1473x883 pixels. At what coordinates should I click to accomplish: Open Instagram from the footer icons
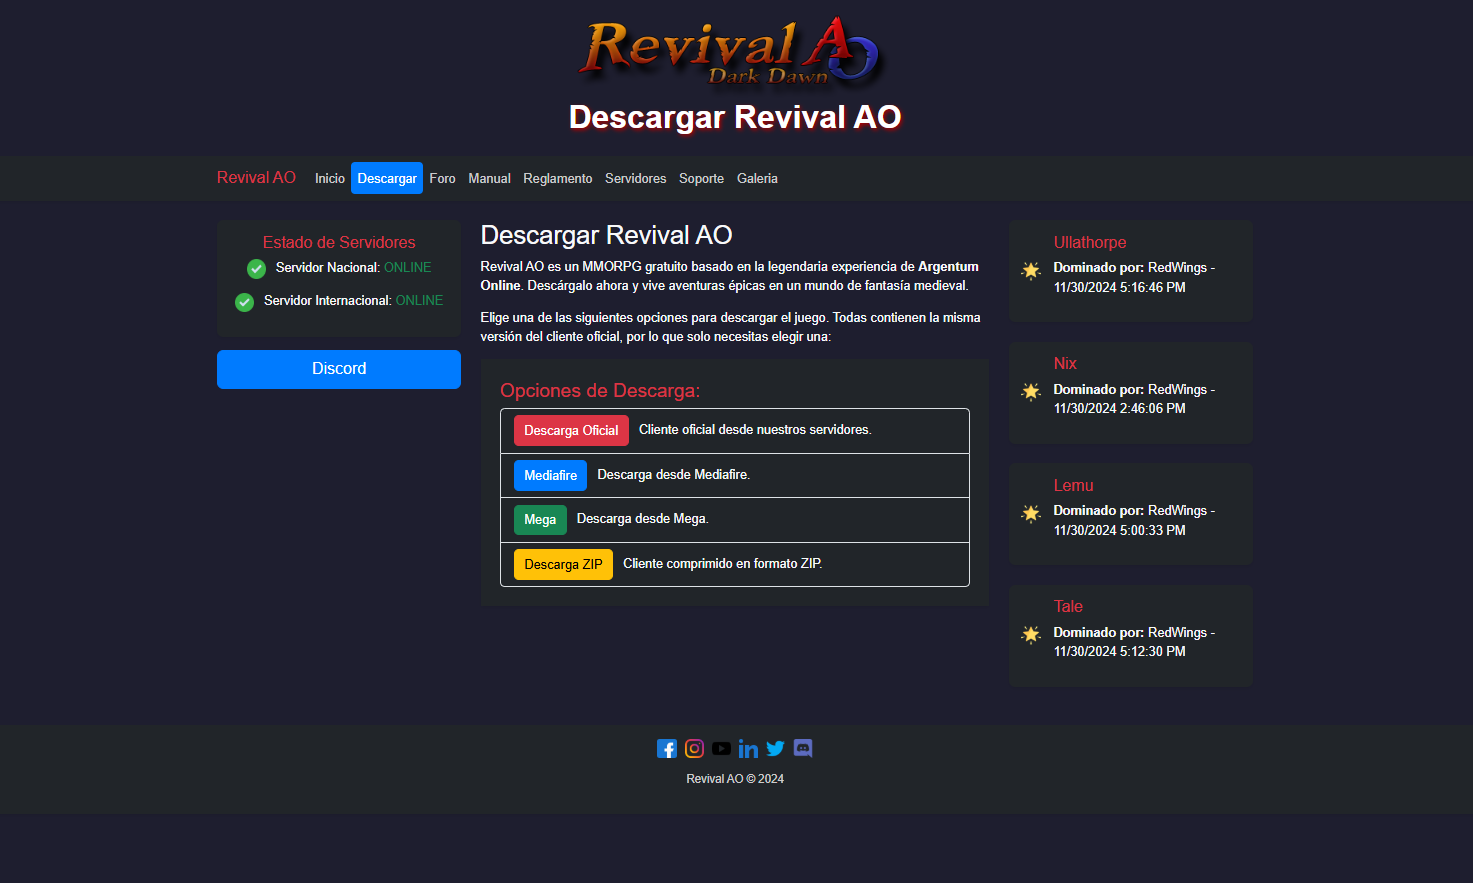click(694, 748)
